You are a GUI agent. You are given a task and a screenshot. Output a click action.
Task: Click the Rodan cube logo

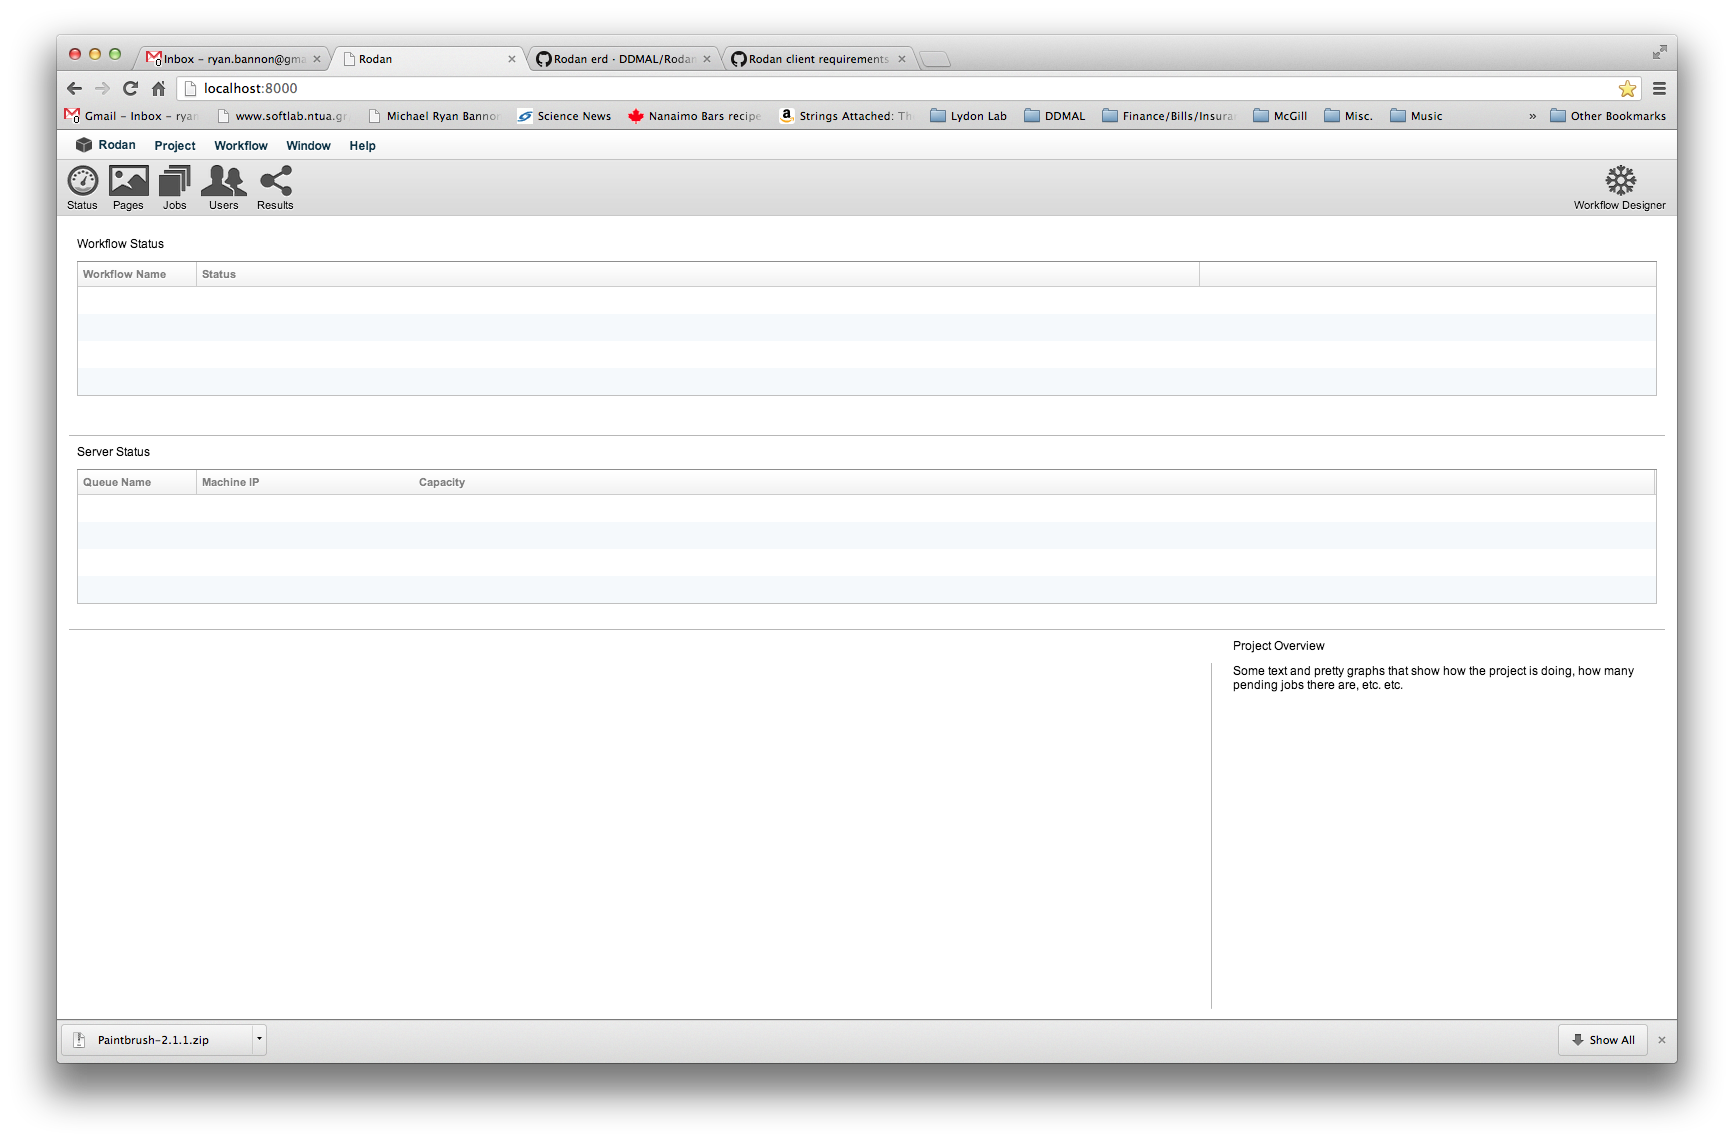tap(84, 145)
